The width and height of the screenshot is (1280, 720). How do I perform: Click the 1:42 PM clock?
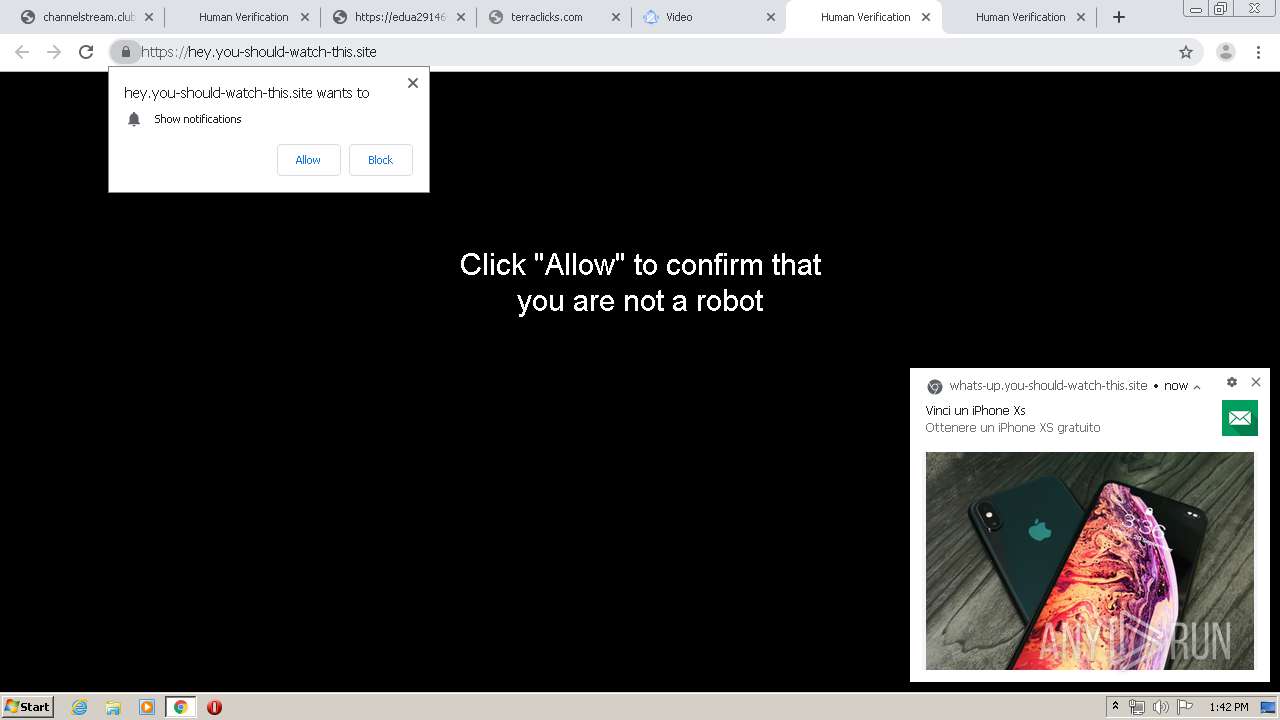[x=1228, y=707]
